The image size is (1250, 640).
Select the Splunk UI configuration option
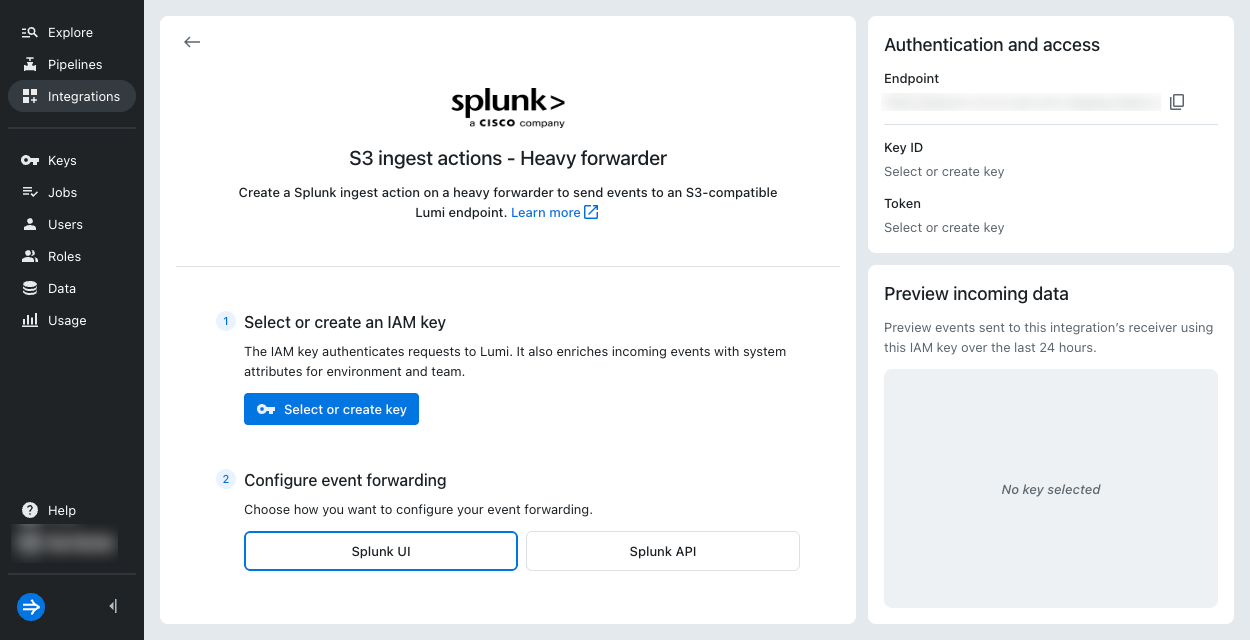tap(381, 551)
